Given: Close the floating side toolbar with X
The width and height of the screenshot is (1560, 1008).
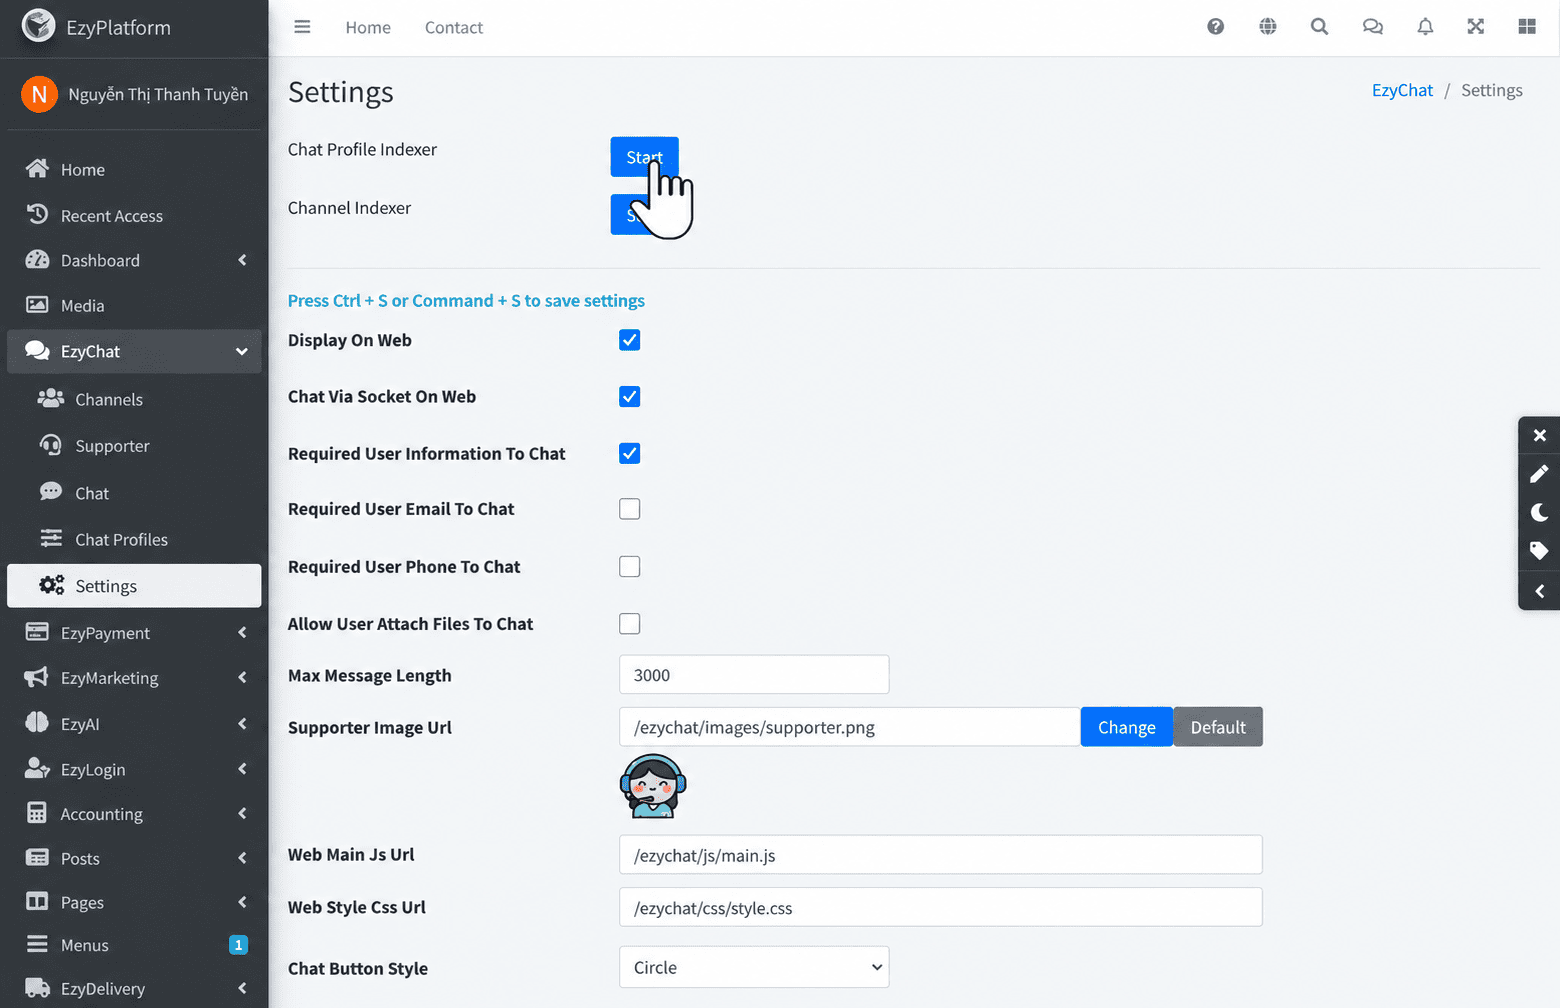Looking at the screenshot, I should tap(1540, 435).
